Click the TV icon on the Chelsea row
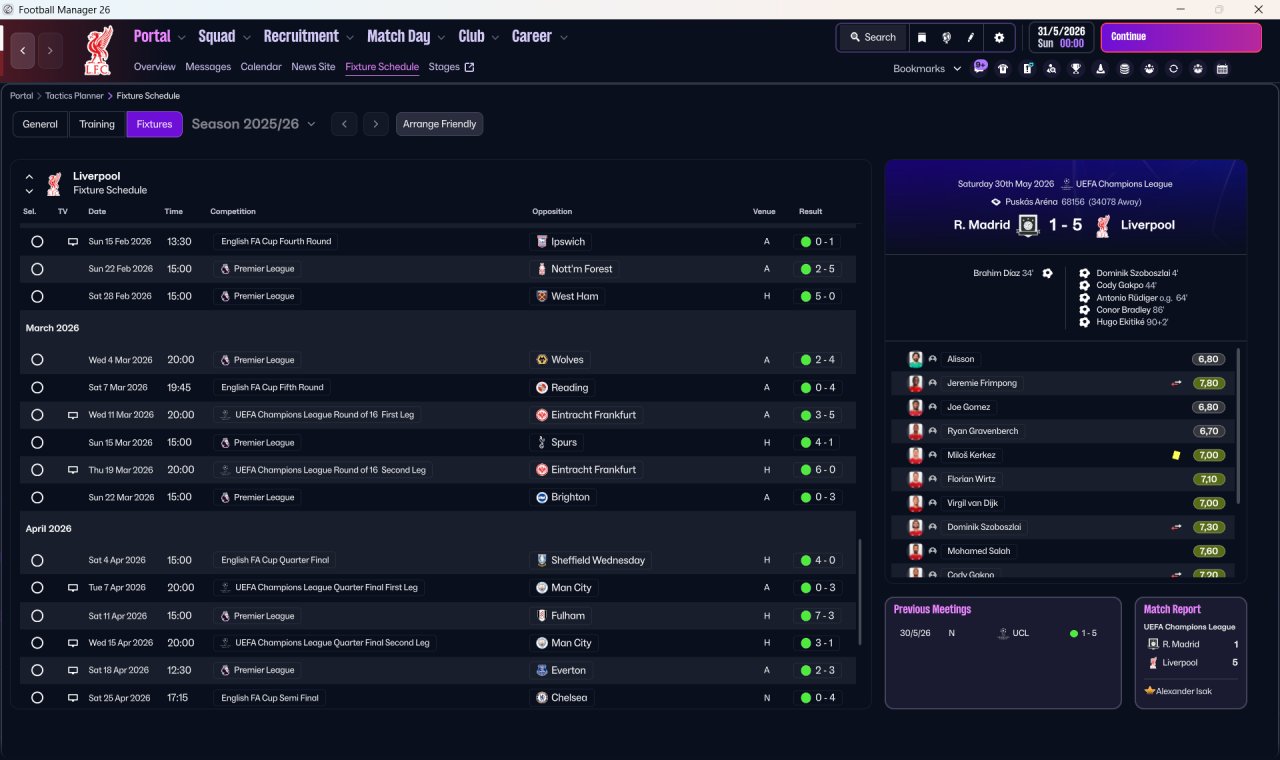 73,698
